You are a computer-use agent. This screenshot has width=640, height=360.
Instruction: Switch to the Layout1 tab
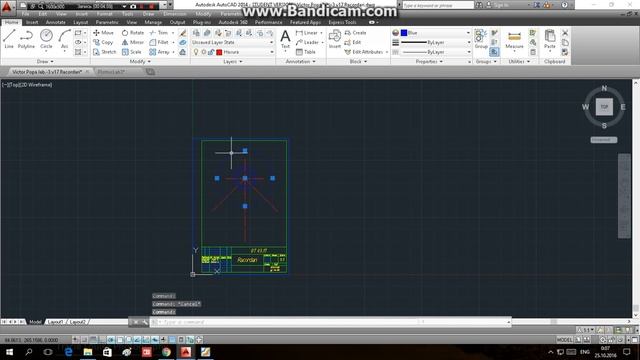click(56, 322)
